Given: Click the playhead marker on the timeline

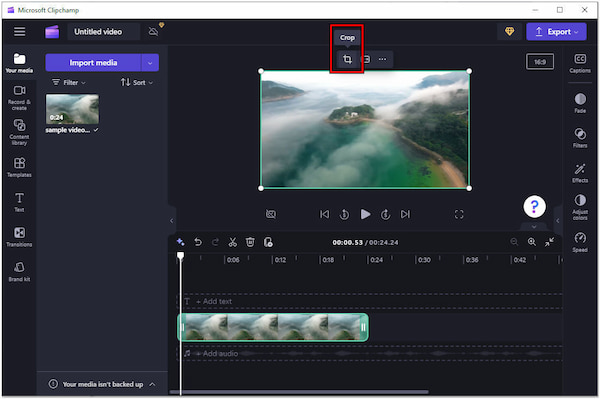Looking at the screenshot, I should coord(180,256).
